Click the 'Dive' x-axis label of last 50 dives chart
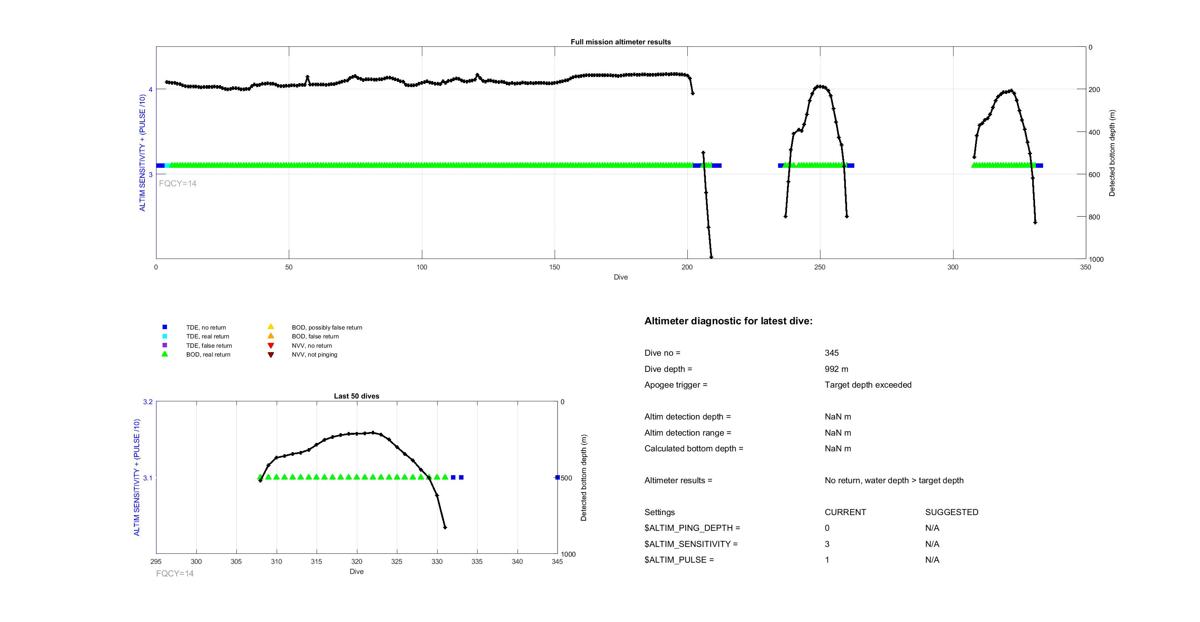Image resolution: width=1200 pixels, height=622 pixels. pos(356,572)
